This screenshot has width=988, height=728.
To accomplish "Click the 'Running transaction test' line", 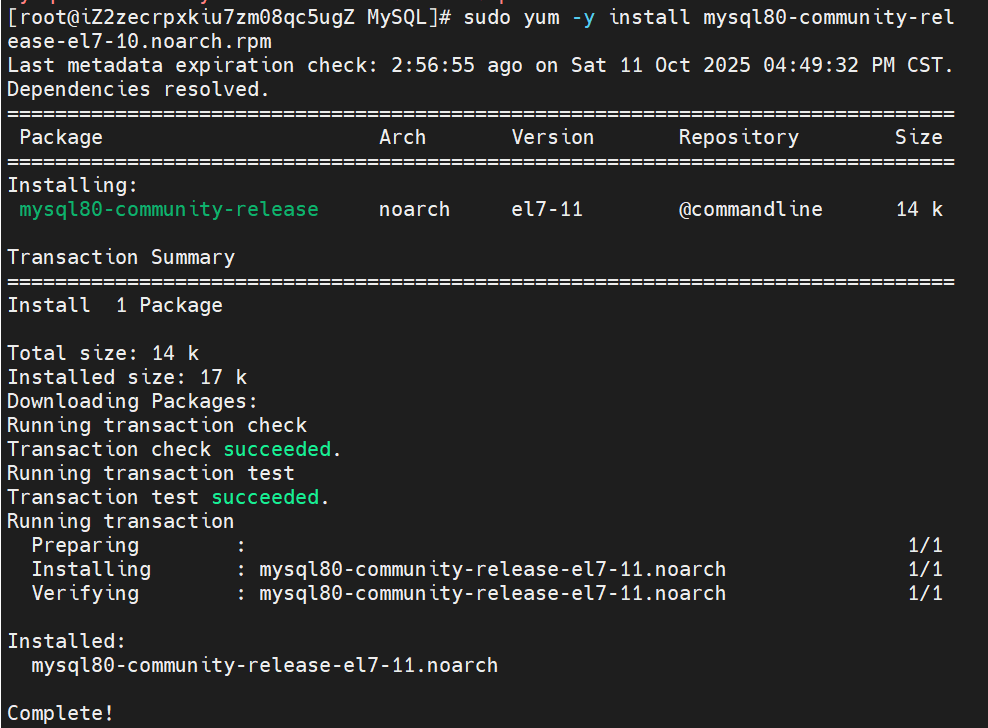I will pyautogui.click(x=151, y=473).
